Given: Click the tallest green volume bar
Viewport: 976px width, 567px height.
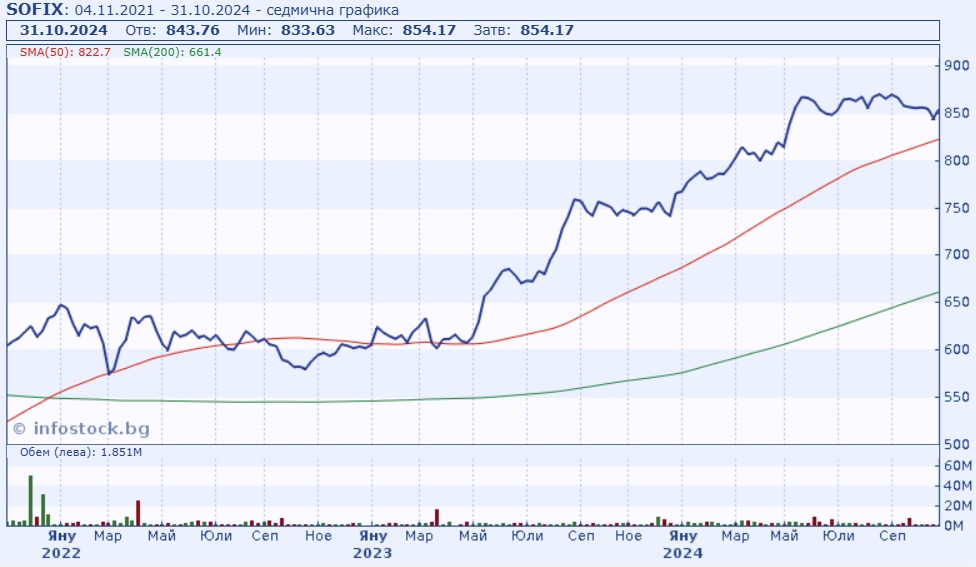Looking at the screenshot, I should point(30,500).
